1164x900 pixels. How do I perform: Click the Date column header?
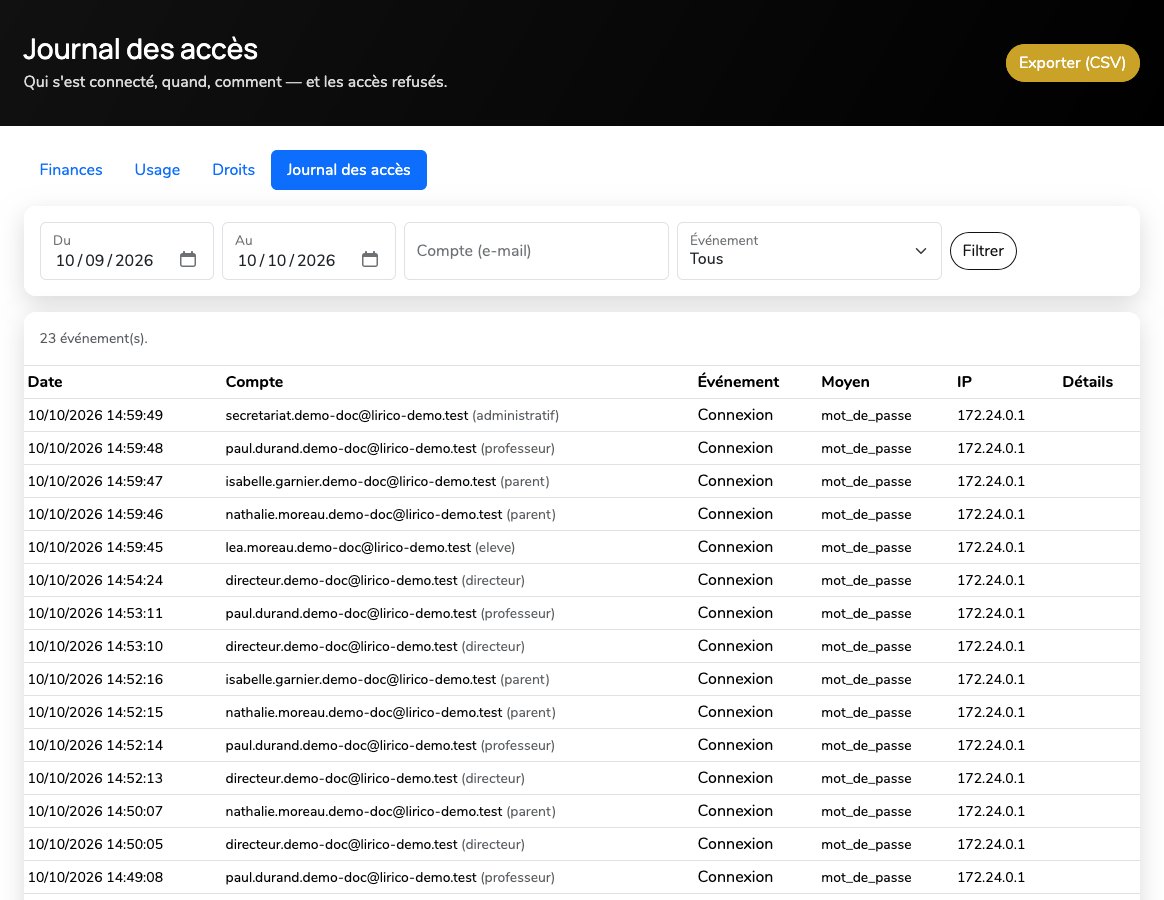click(x=45, y=382)
